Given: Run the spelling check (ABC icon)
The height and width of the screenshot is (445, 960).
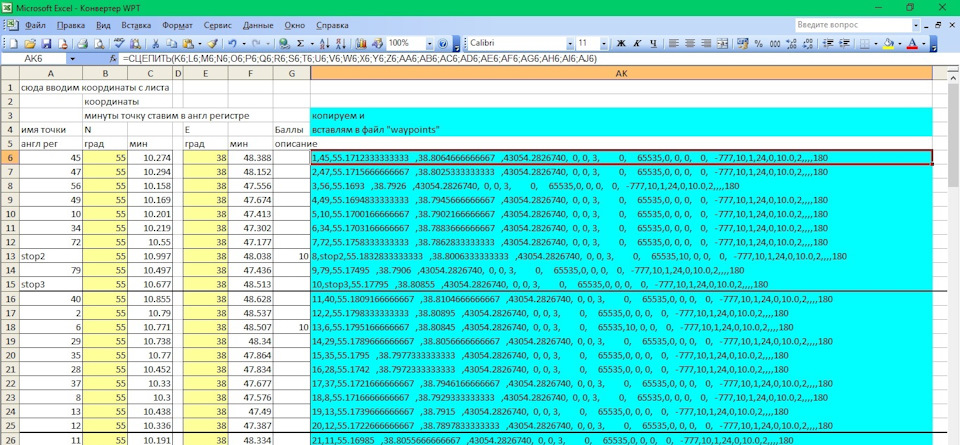Looking at the screenshot, I should pos(118,44).
